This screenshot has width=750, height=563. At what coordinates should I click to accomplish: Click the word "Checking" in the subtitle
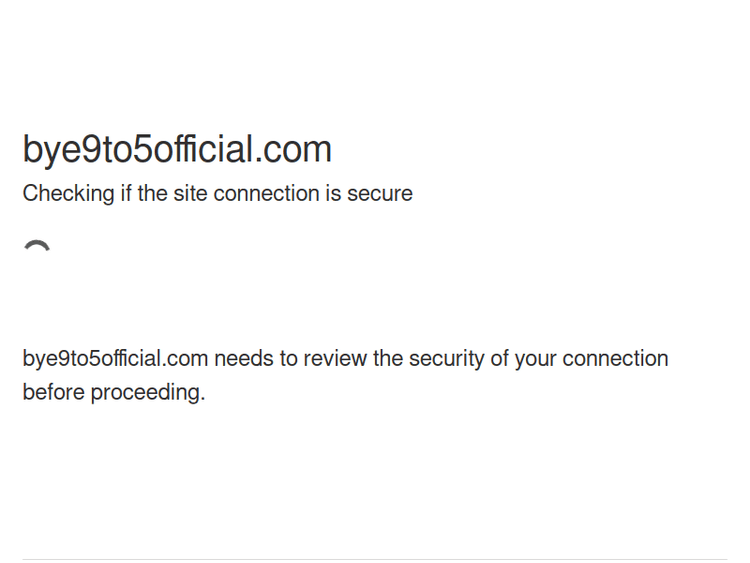coord(68,194)
